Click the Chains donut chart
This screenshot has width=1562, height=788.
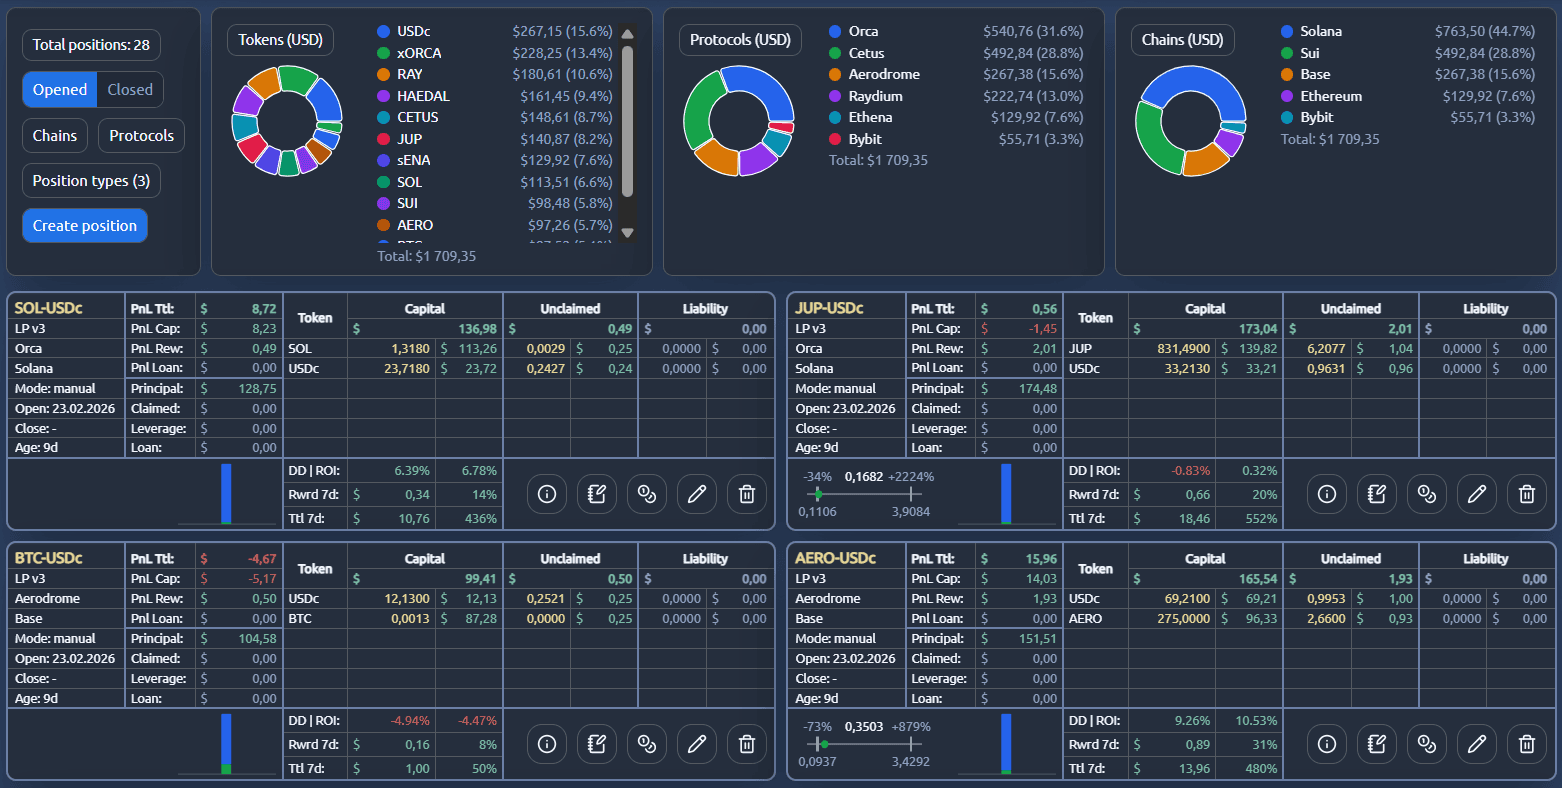1191,121
